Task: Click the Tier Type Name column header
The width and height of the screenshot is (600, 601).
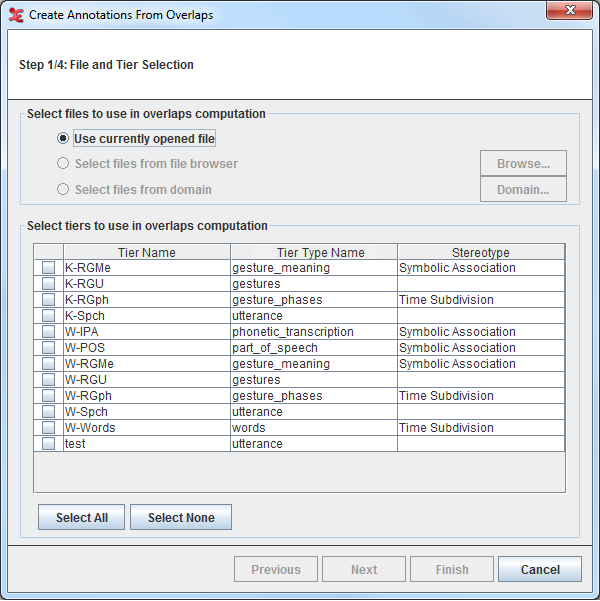Action: tap(314, 252)
